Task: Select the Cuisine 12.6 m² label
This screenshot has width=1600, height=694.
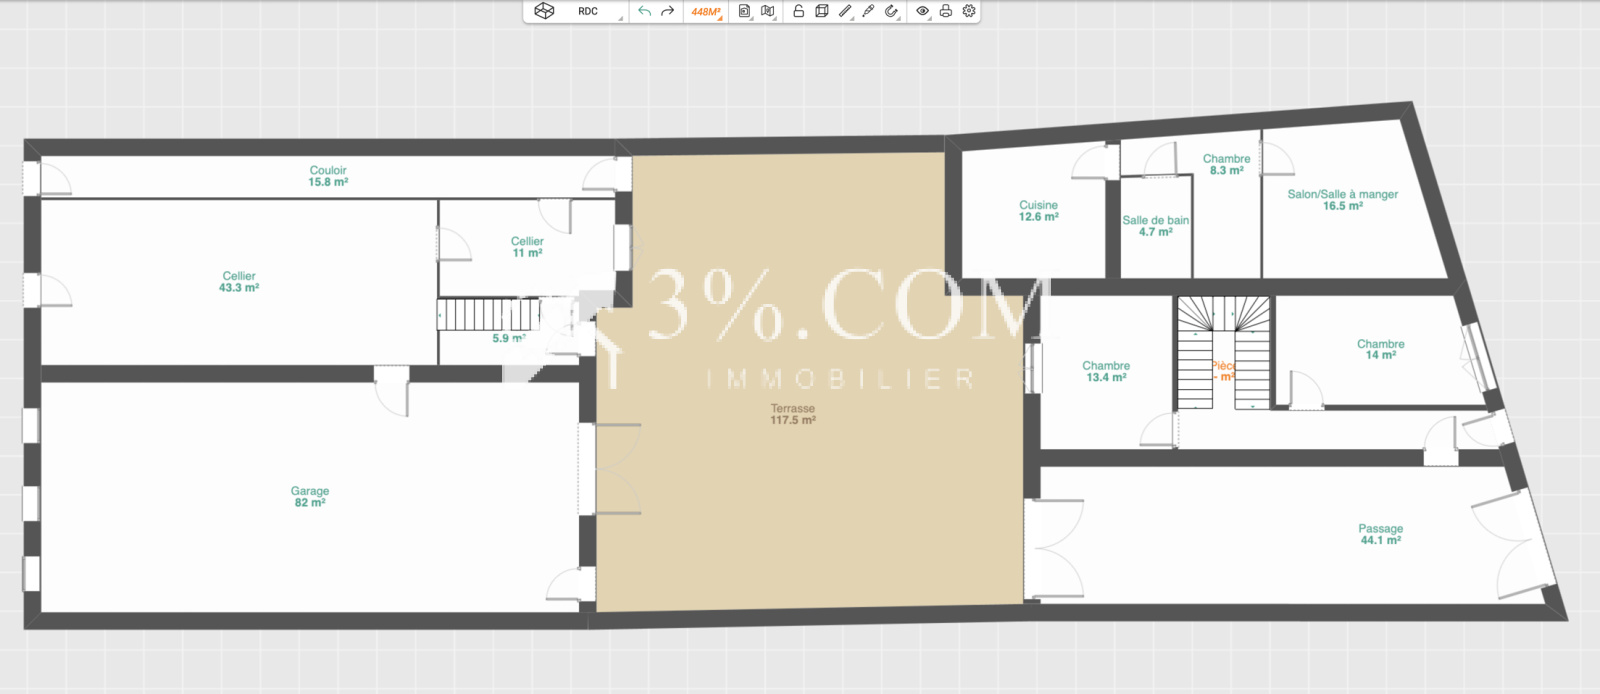Action: (x=1038, y=211)
